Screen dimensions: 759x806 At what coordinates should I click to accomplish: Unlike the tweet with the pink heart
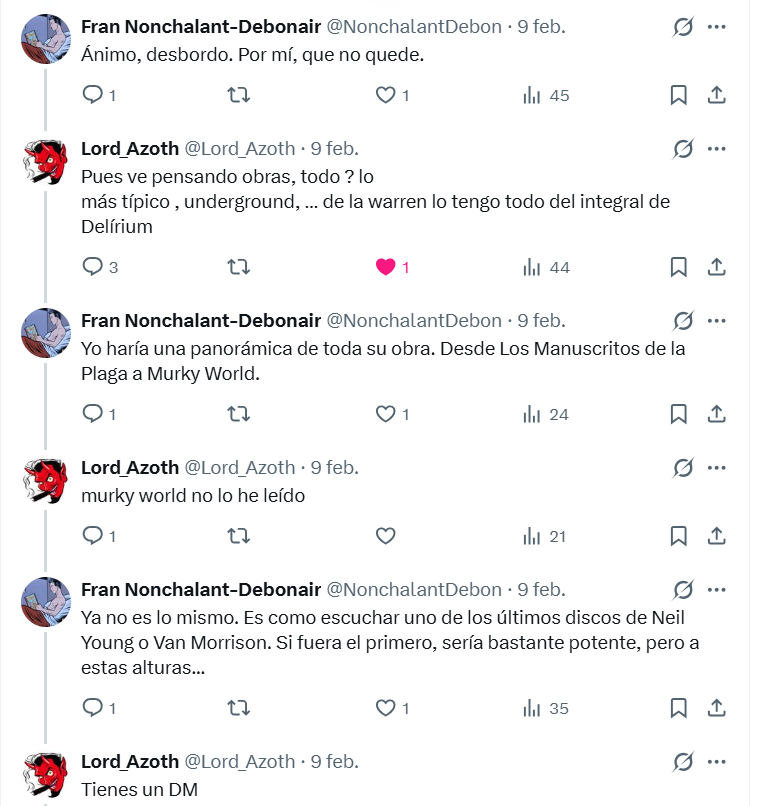click(385, 267)
